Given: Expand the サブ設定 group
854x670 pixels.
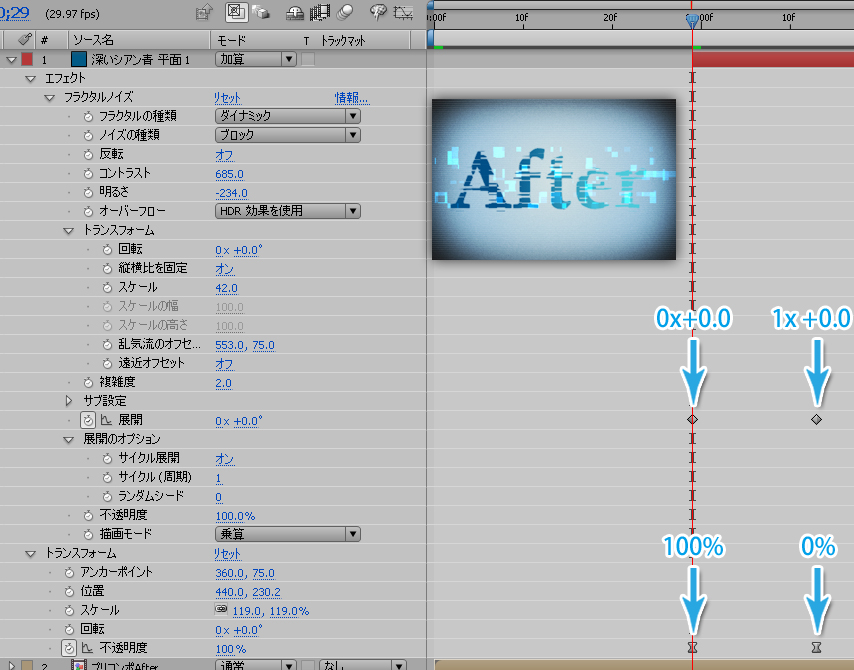Looking at the screenshot, I should pyautogui.click(x=69, y=401).
